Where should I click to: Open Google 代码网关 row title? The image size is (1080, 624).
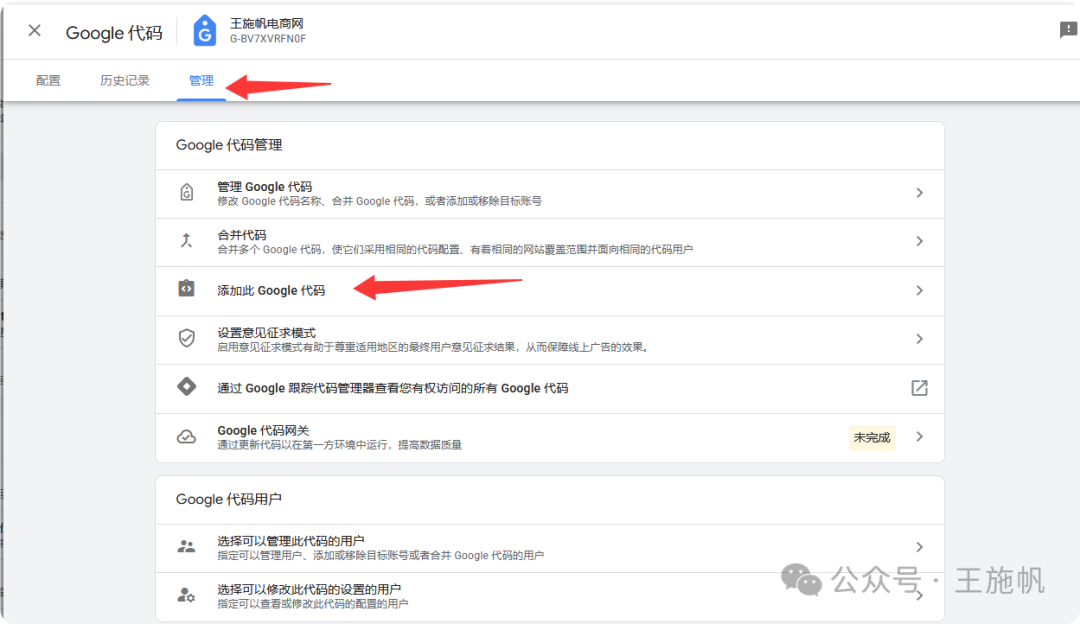pyautogui.click(x=263, y=430)
